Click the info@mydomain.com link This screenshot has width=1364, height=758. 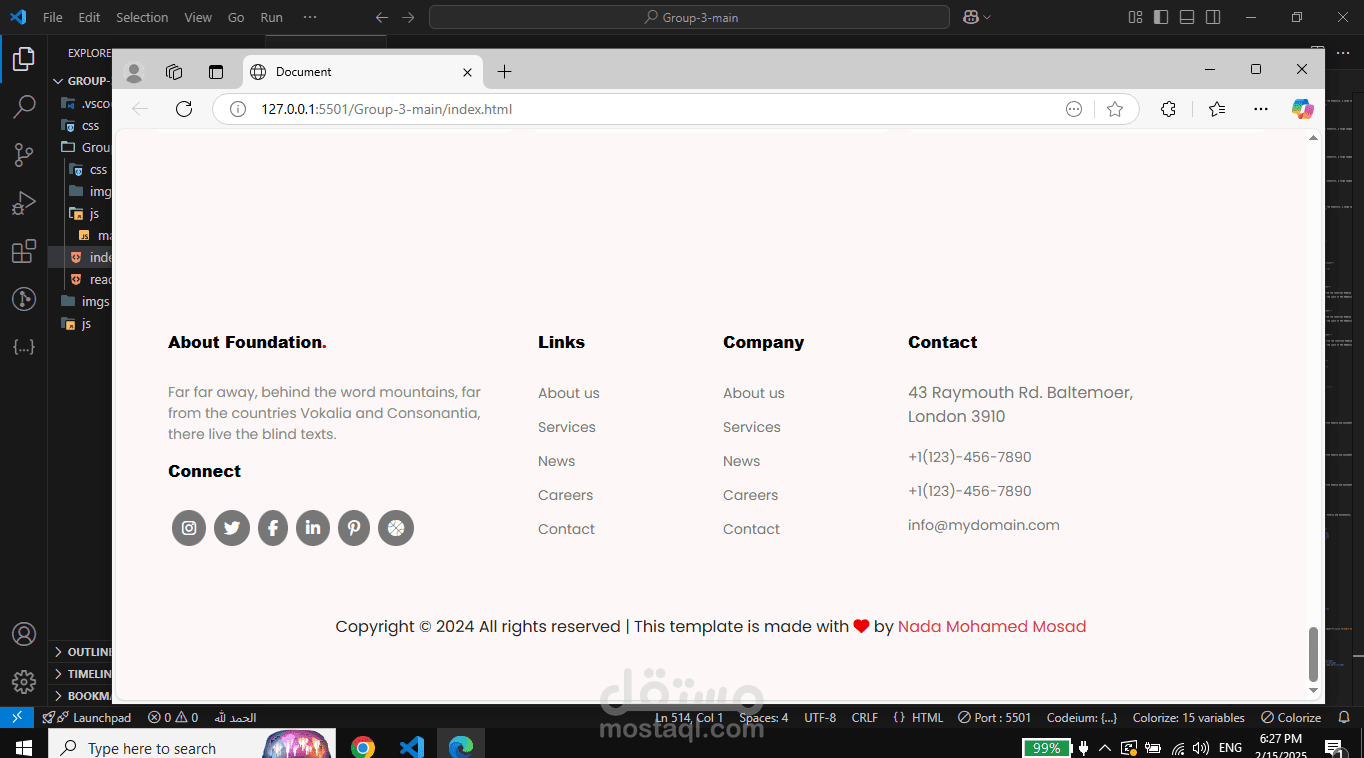pos(984,525)
